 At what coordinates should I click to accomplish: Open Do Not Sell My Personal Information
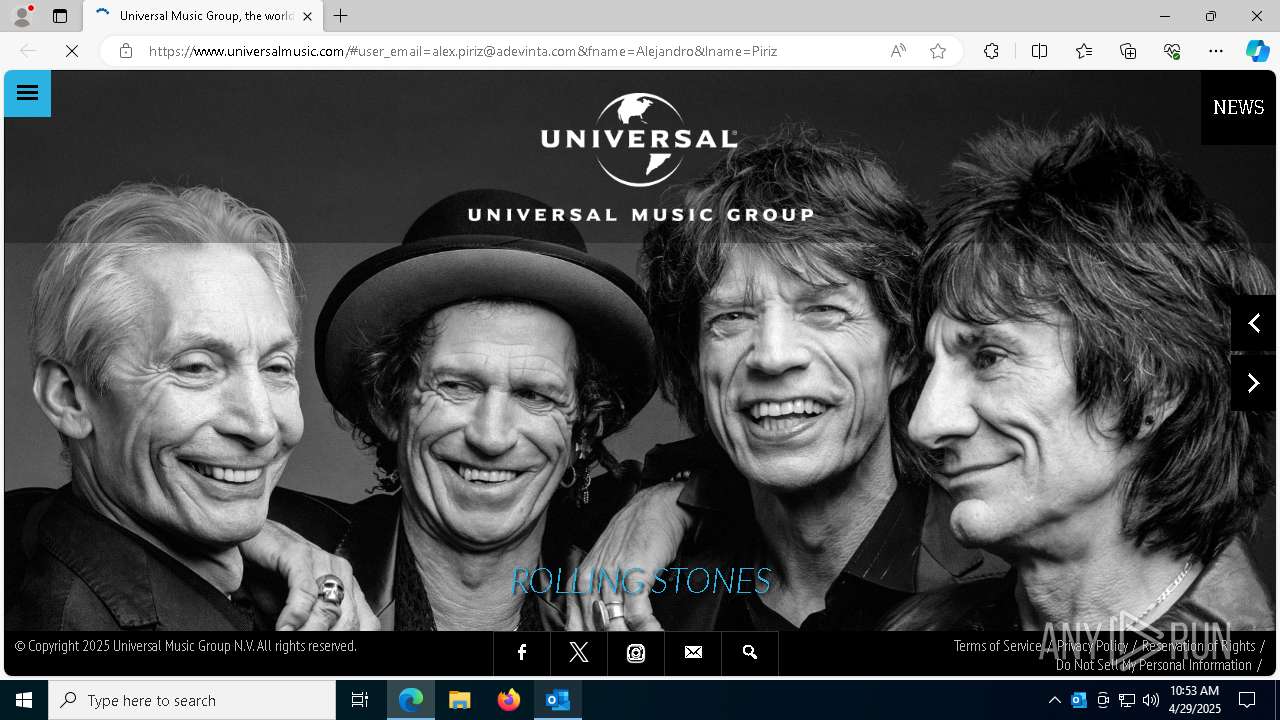[1154, 665]
